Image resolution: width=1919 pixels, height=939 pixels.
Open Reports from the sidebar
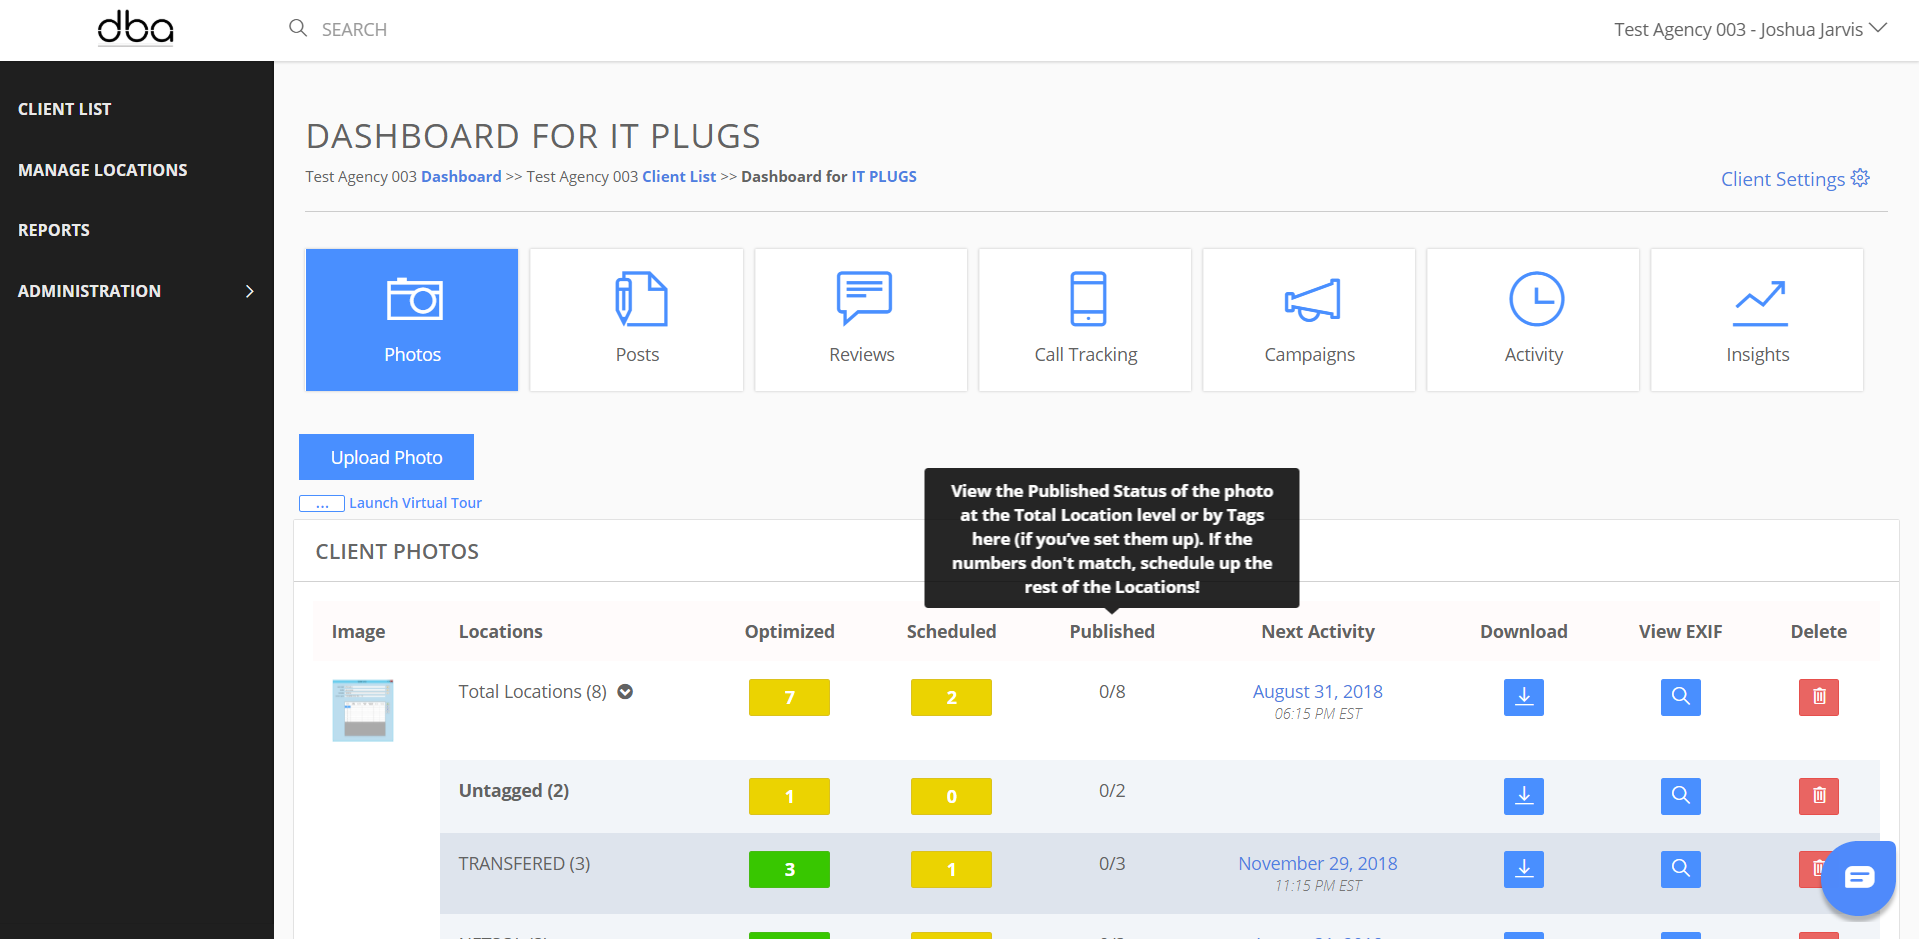54,230
